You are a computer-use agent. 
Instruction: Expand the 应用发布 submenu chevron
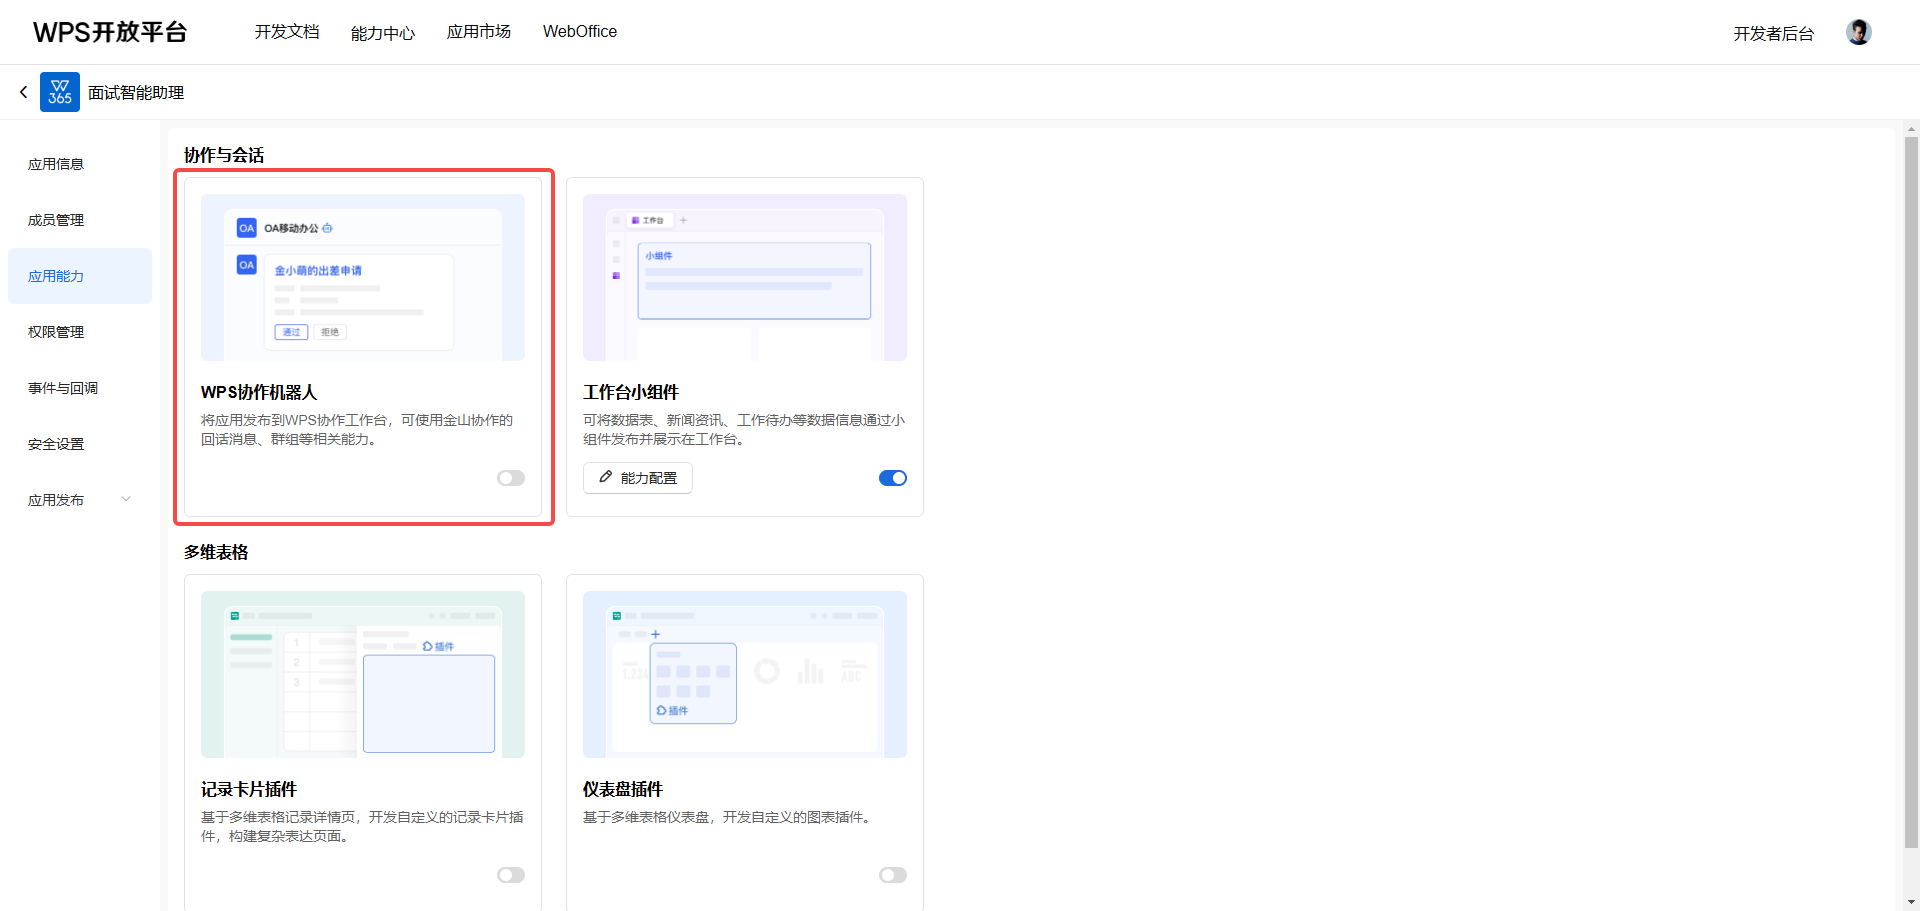pos(126,499)
